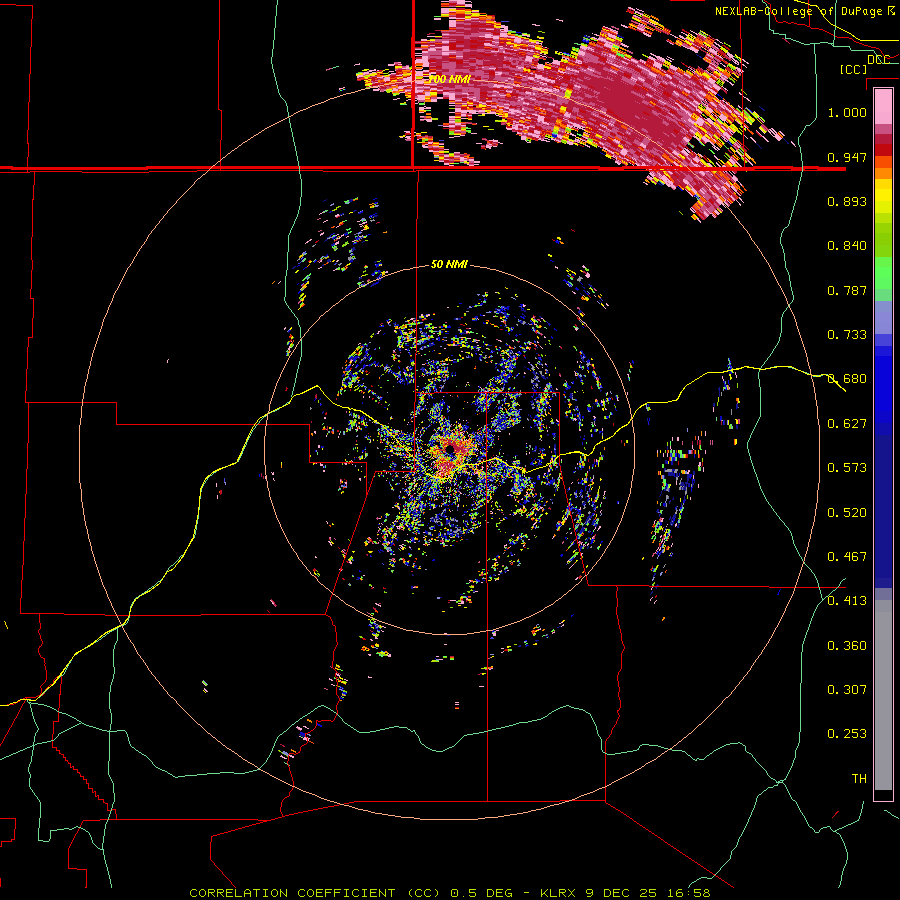Click the 100 NMI range ring label
This screenshot has width=900, height=900.
point(449,79)
